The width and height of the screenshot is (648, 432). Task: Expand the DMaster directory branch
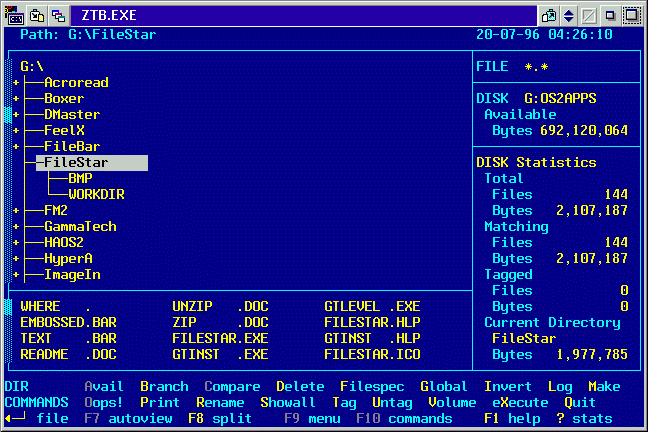coord(16,115)
